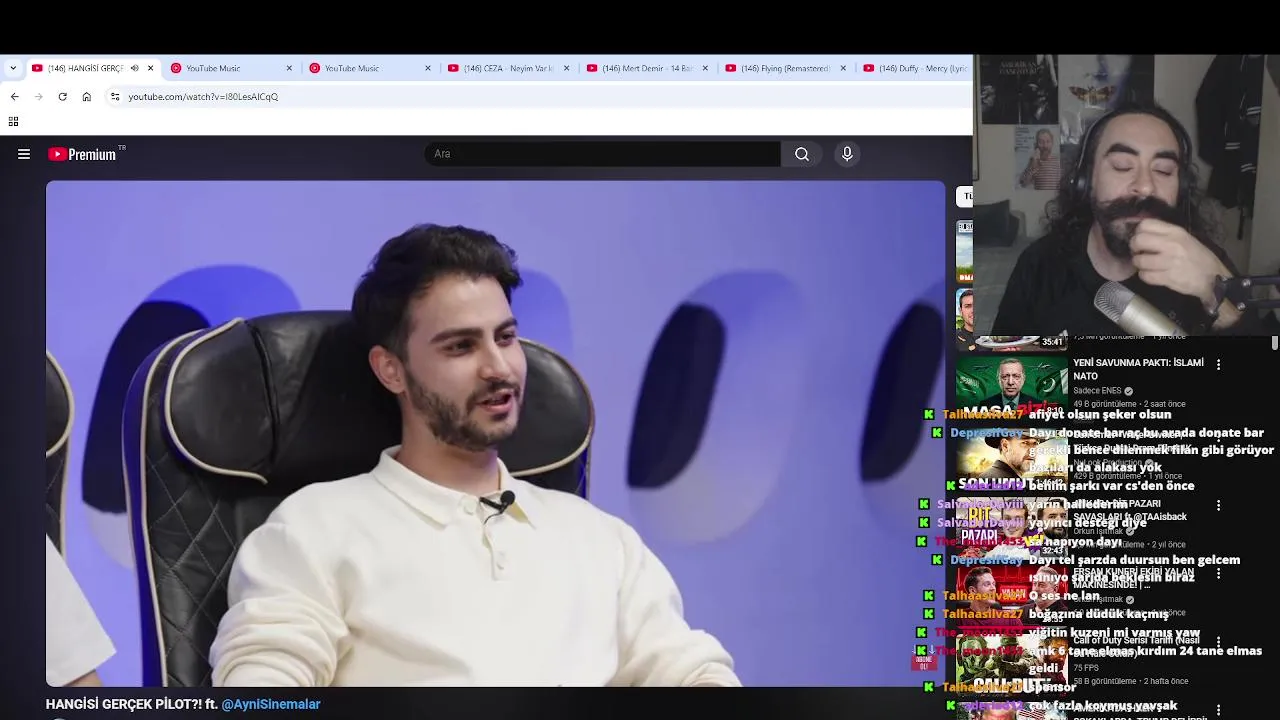Click the main video player to pause

click(495, 433)
